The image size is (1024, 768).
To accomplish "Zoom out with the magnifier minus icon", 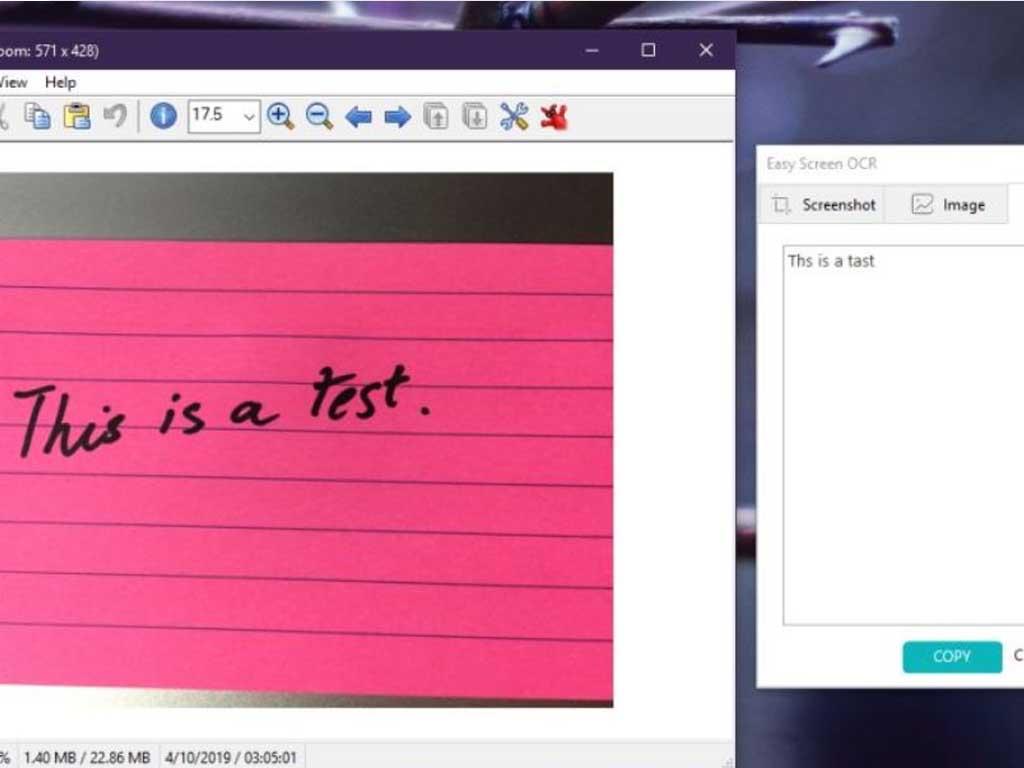I will pyautogui.click(x=319, y=116).
